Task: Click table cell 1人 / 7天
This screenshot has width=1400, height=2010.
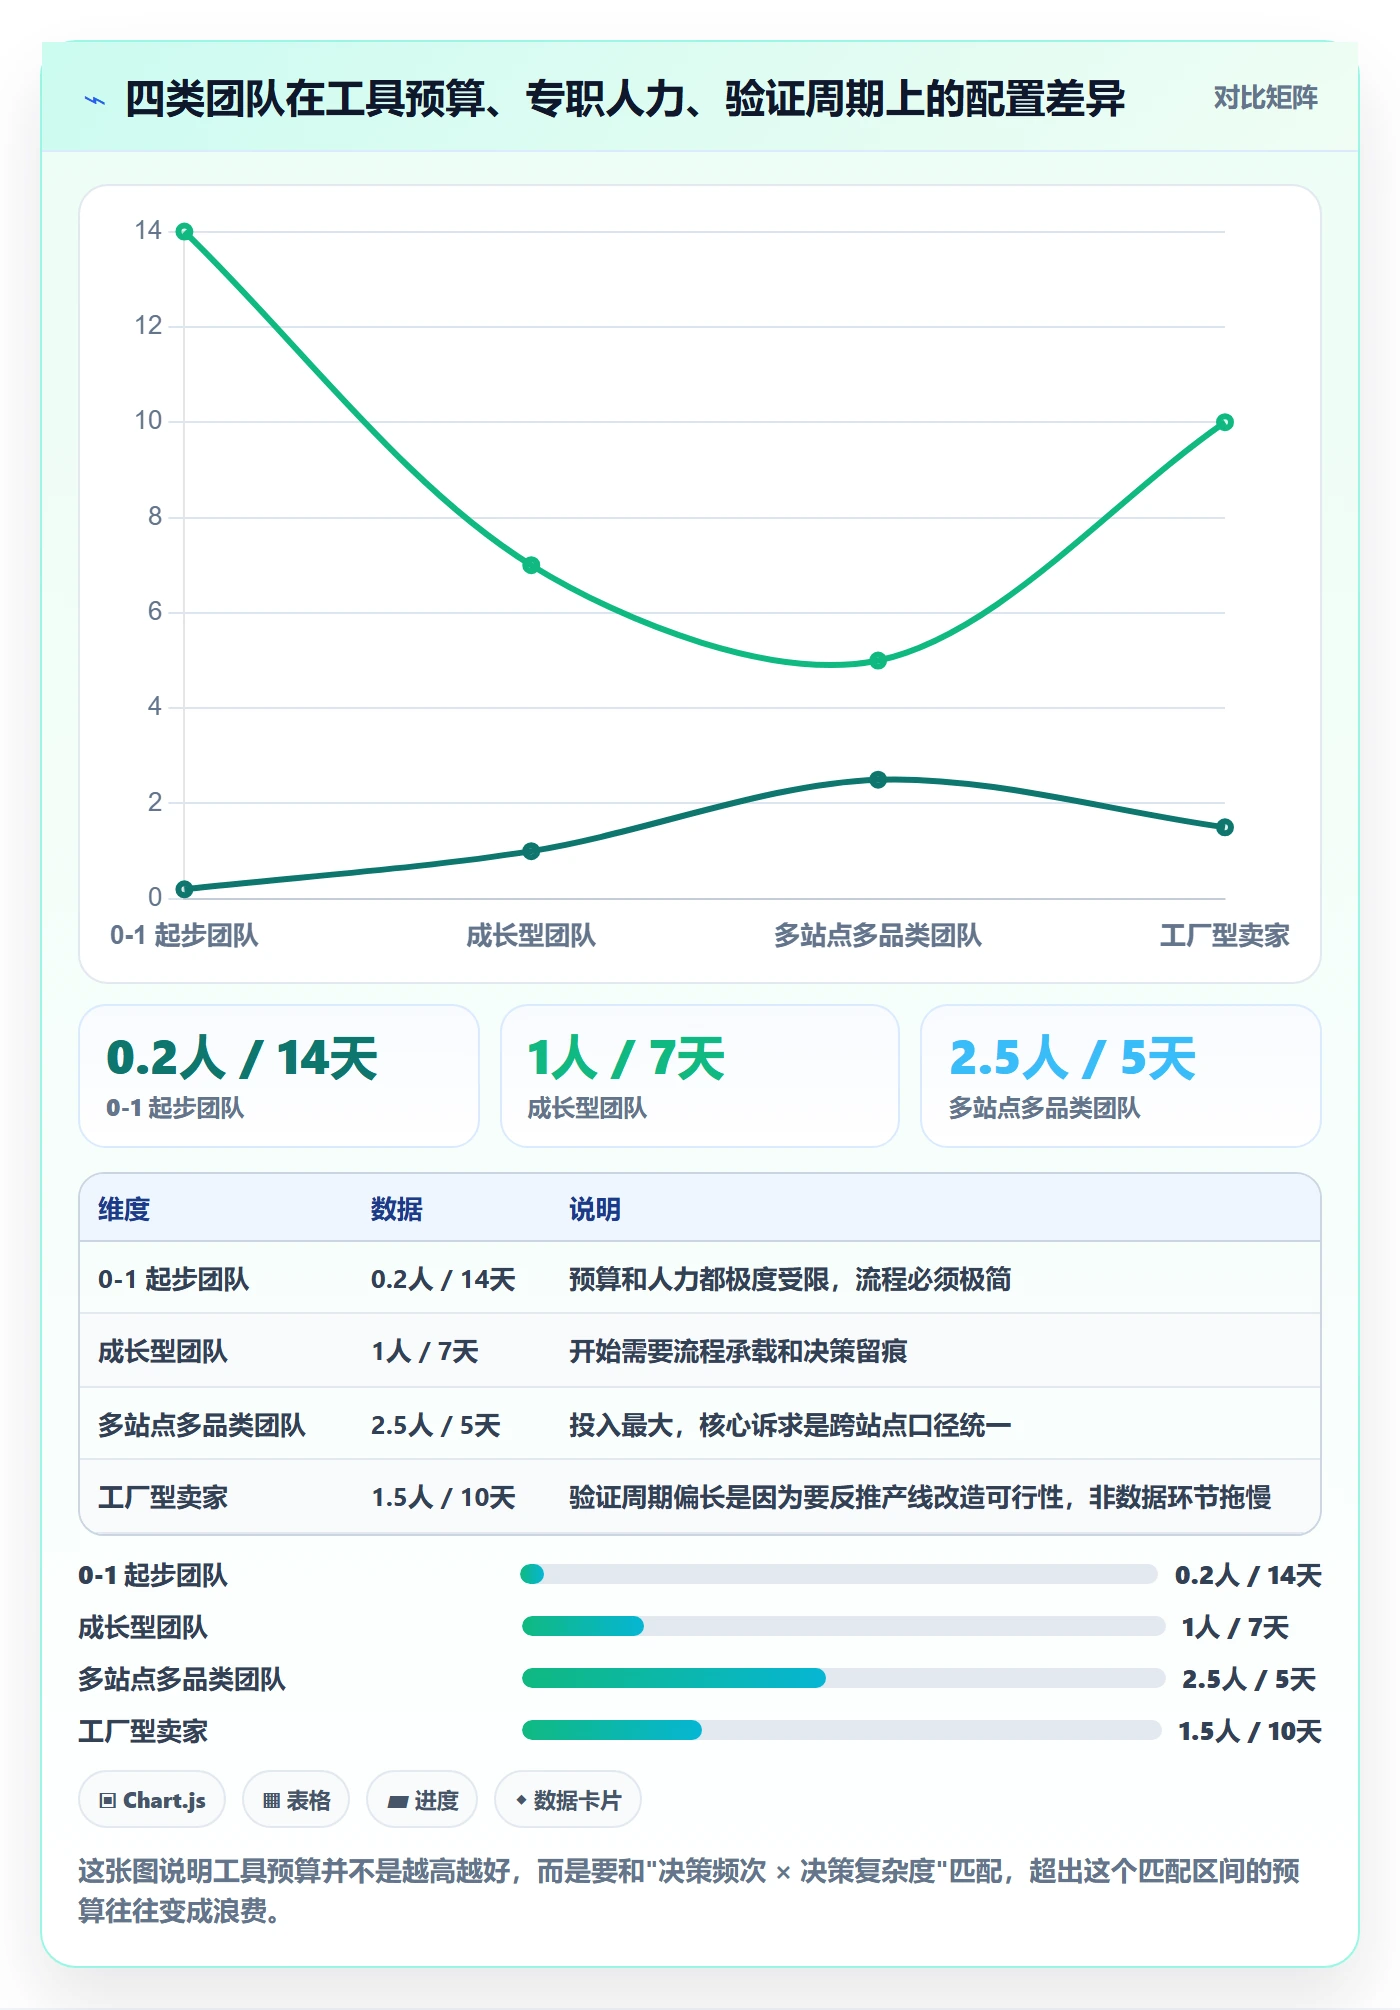Action: [425, 1352]
